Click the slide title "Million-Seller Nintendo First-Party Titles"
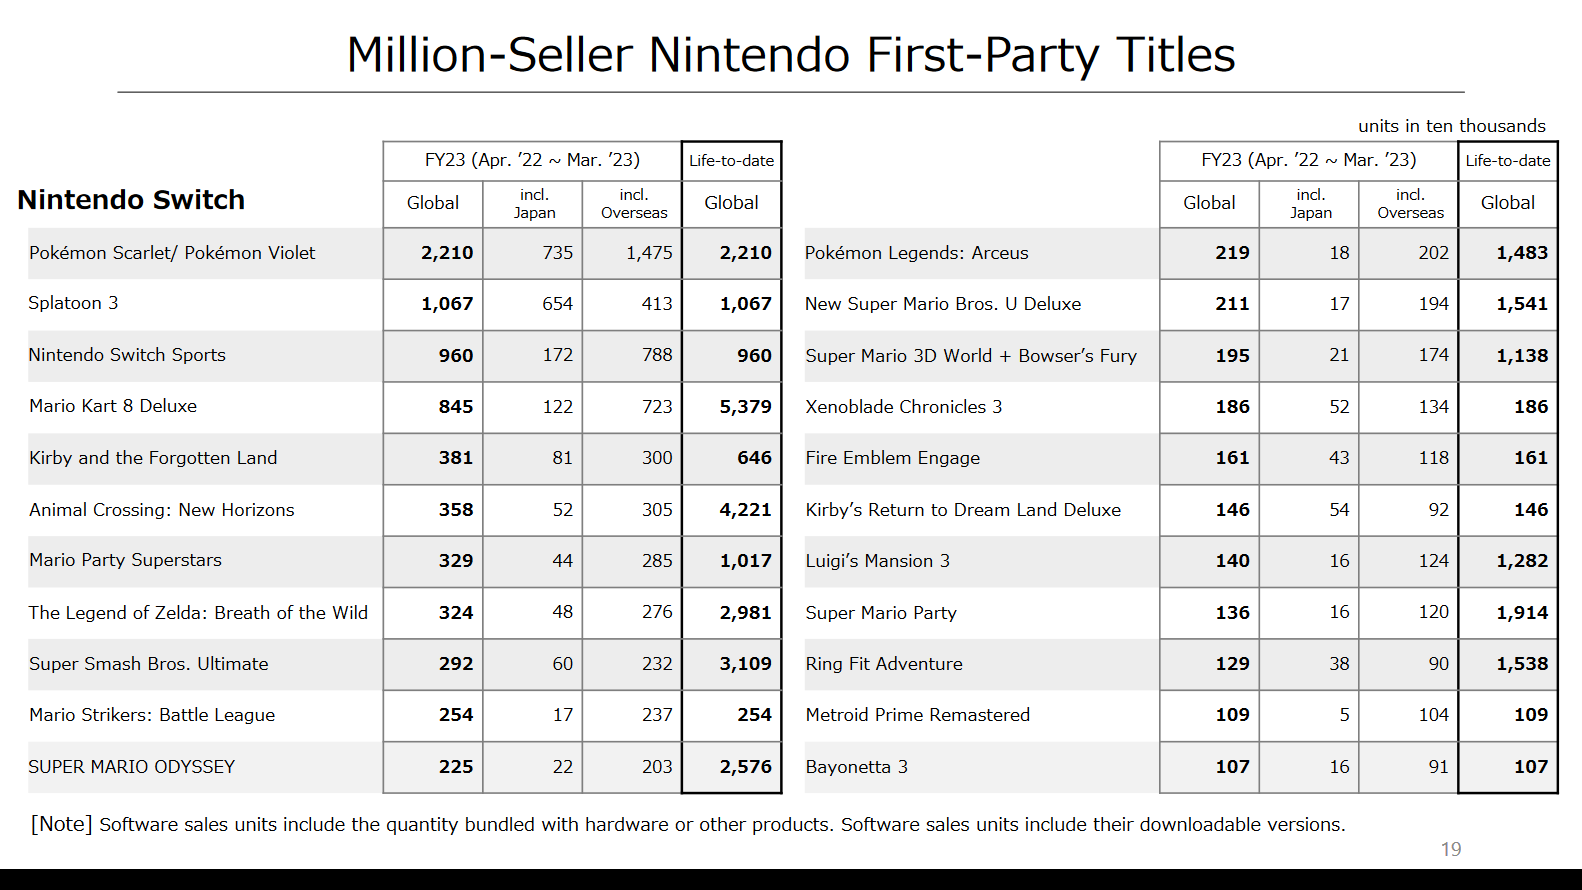The height and width of the screenshot is (890, 1582). (790, 55)
